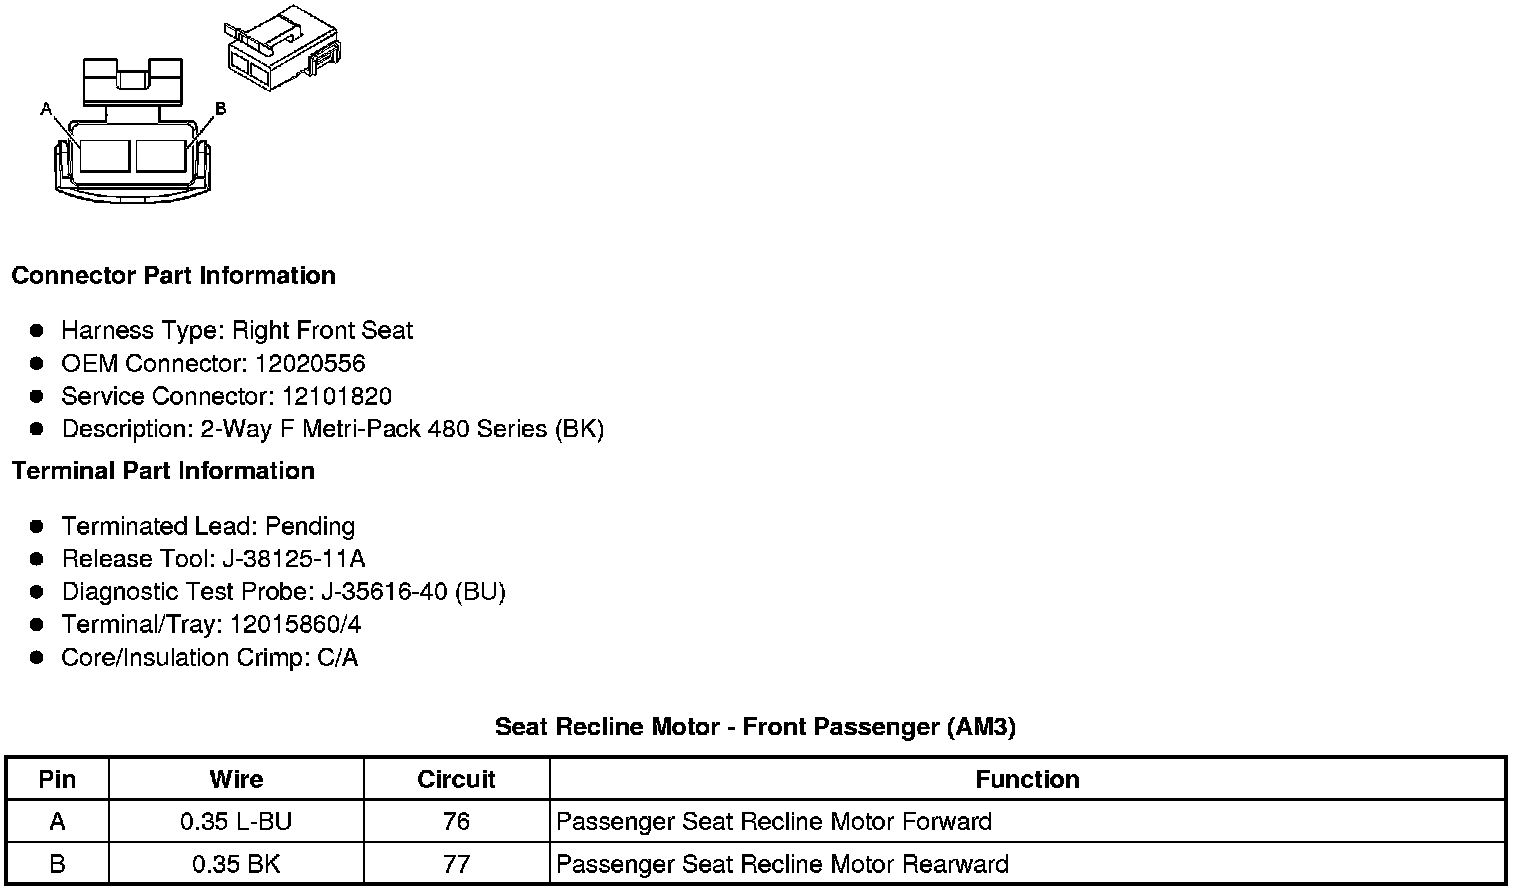Click the 0.35 L-BU wire cell
Viewport: 1520px width, 892px height.
[x=236, y=822]
